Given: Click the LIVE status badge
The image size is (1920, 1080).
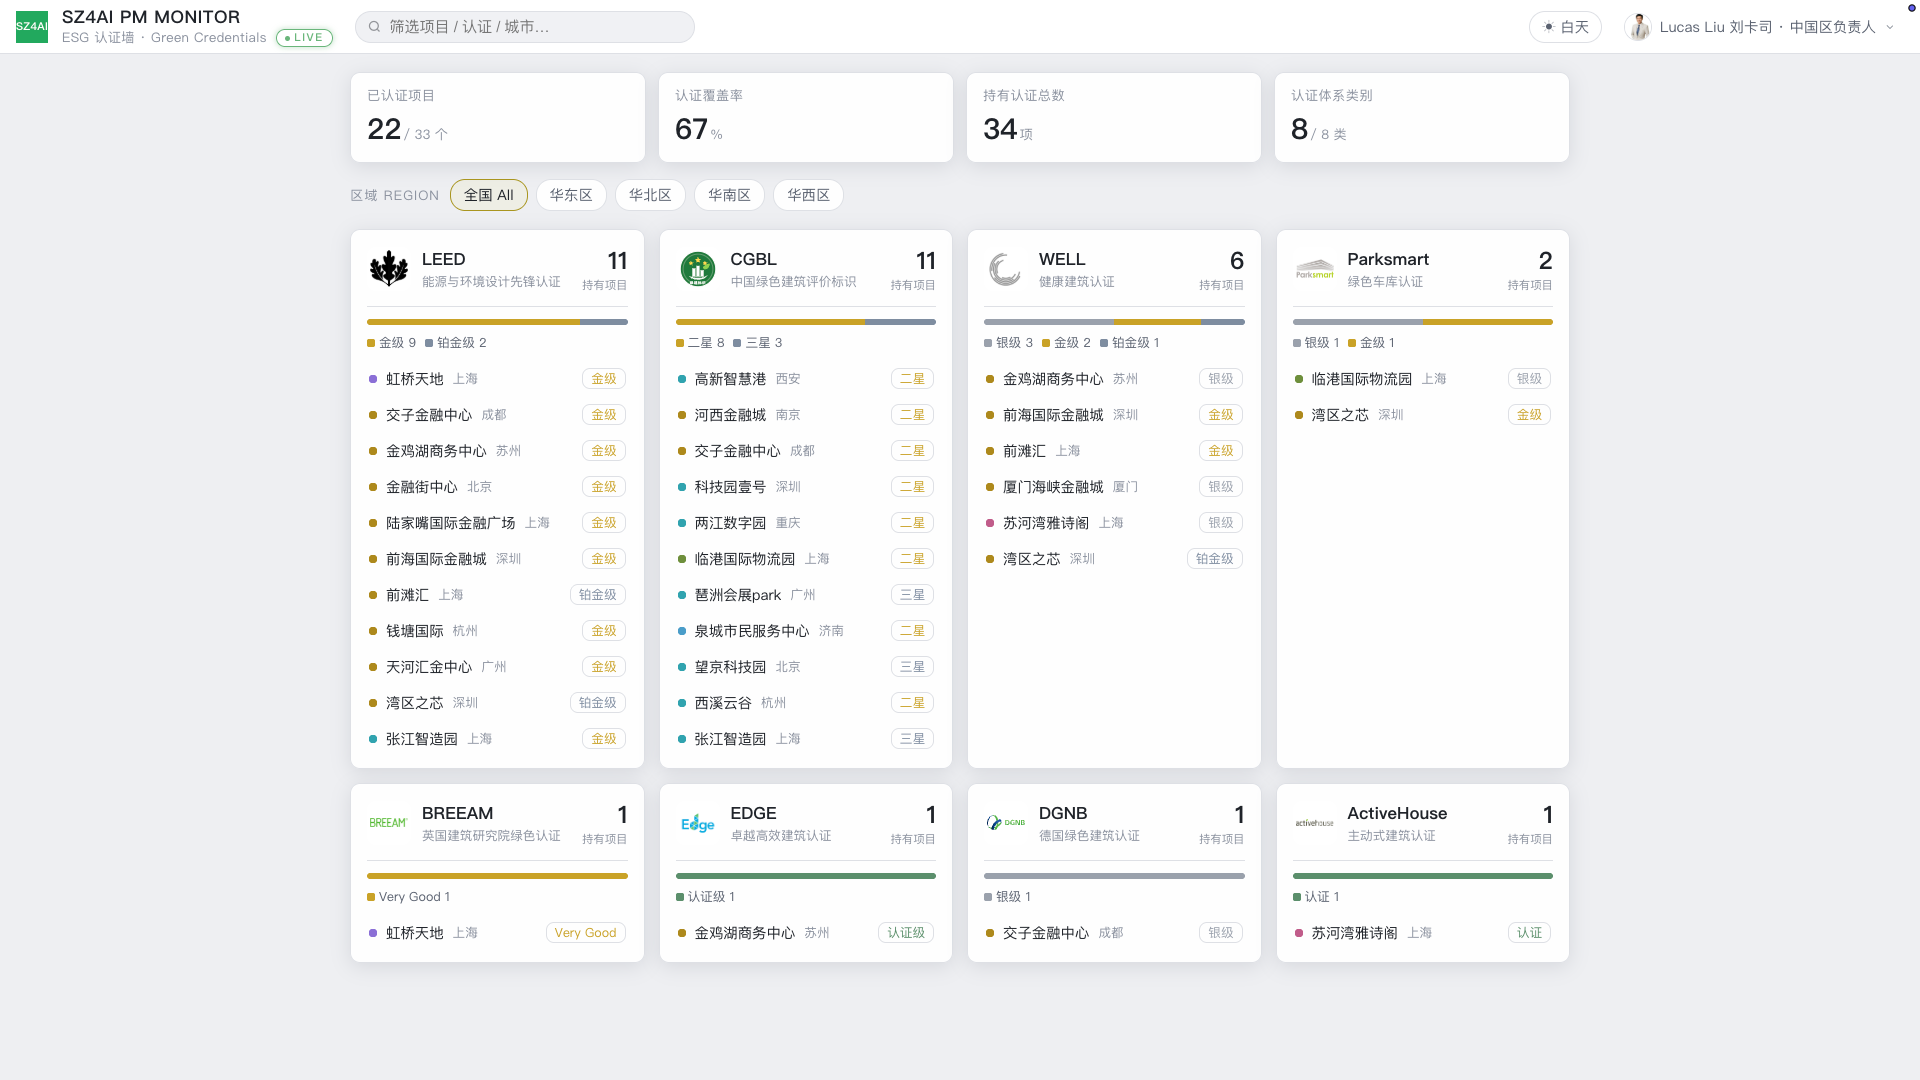Looking at the screenshot, I should (304, 38).
